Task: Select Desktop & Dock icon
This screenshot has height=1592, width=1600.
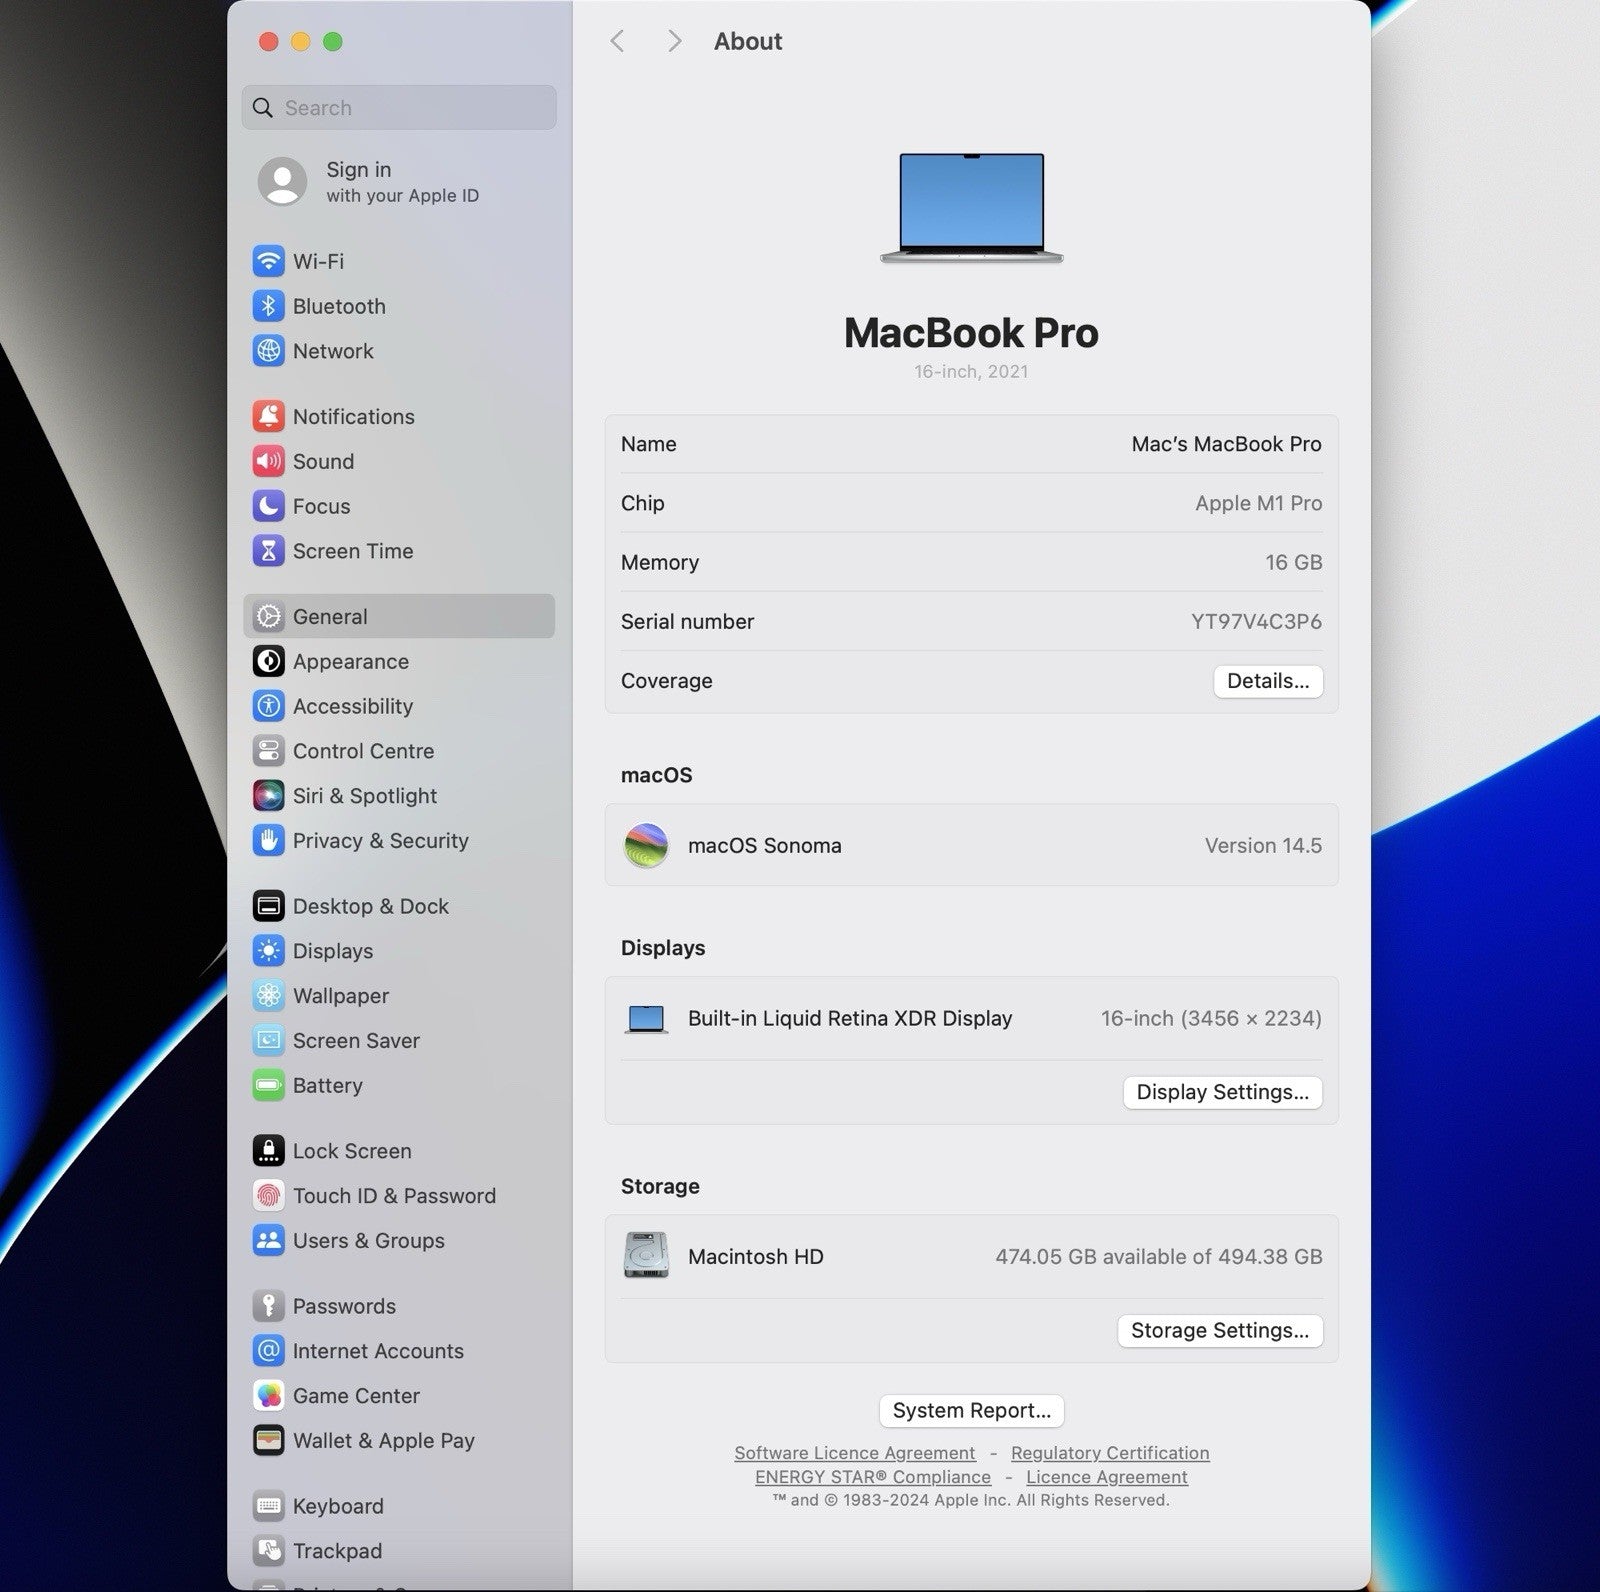Action: coord(268,906)
